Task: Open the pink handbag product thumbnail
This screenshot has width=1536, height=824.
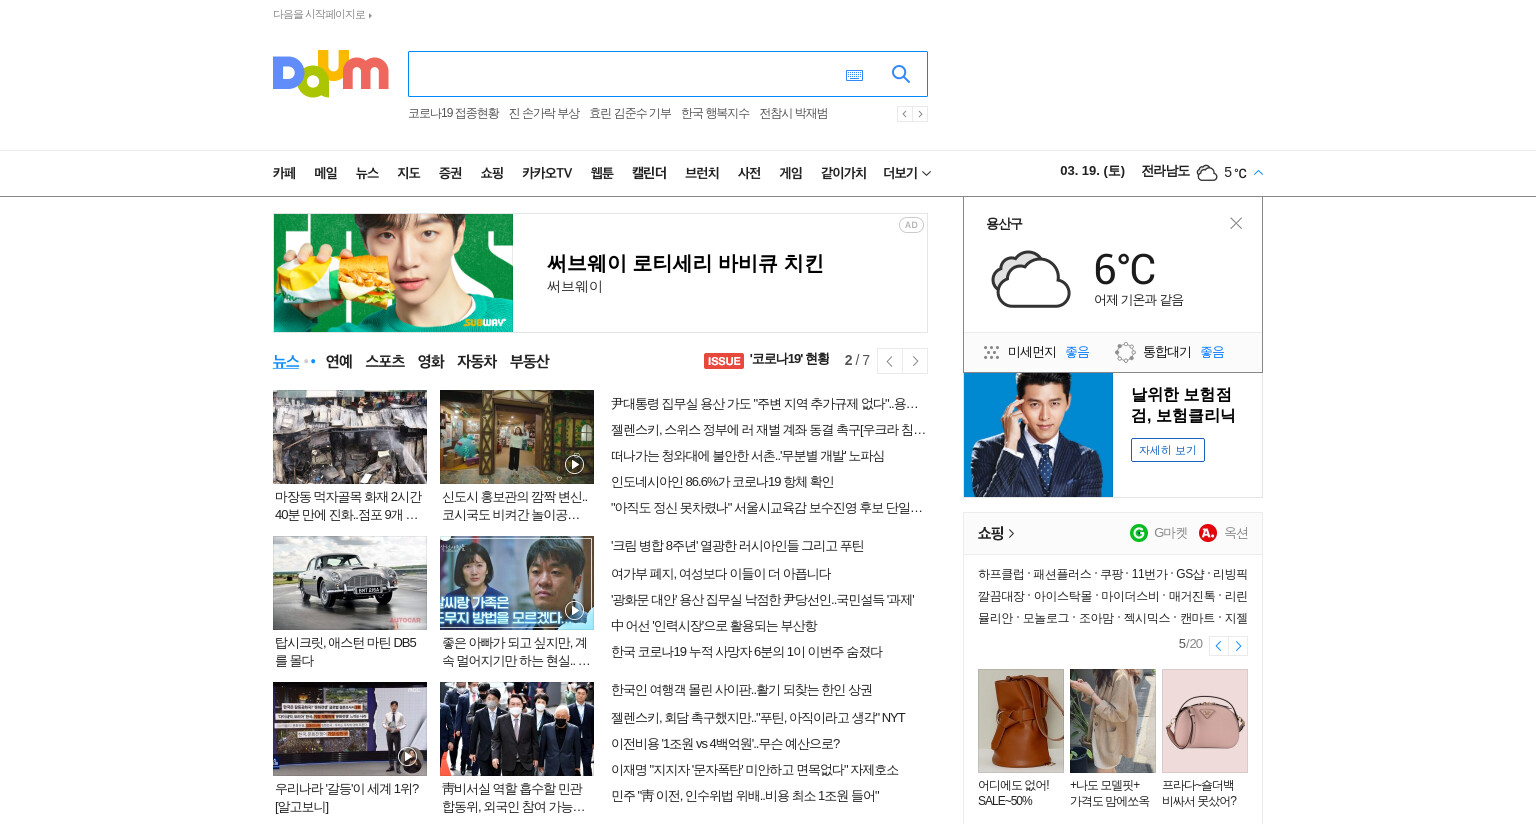Action: pyautogui.click(x=1205, y=721)
